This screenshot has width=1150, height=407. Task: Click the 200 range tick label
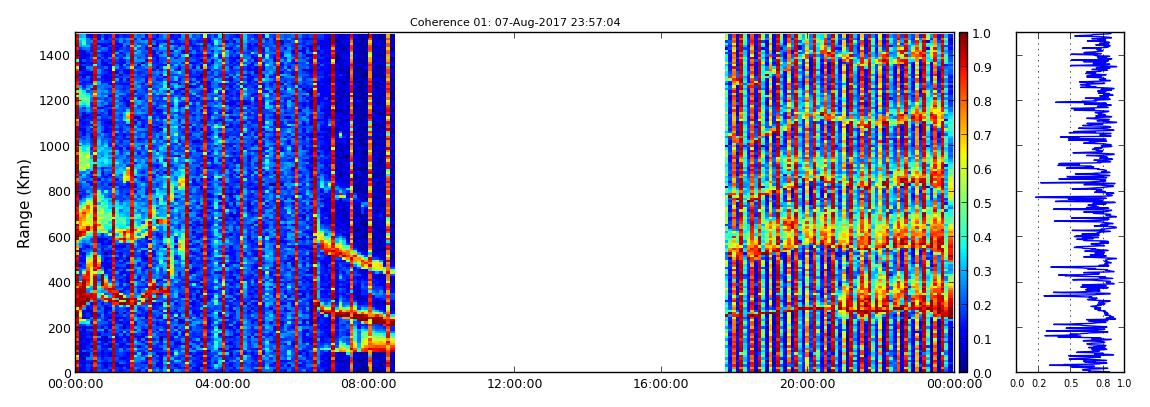[x=58, y=328]
